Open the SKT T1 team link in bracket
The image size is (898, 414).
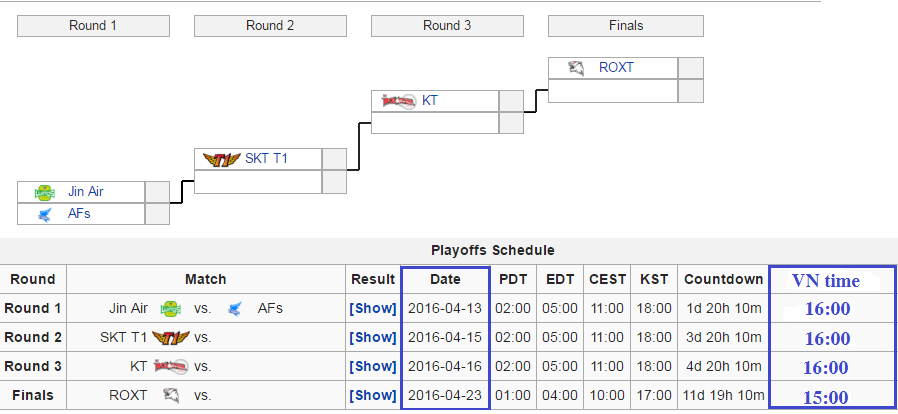(266, 159)
